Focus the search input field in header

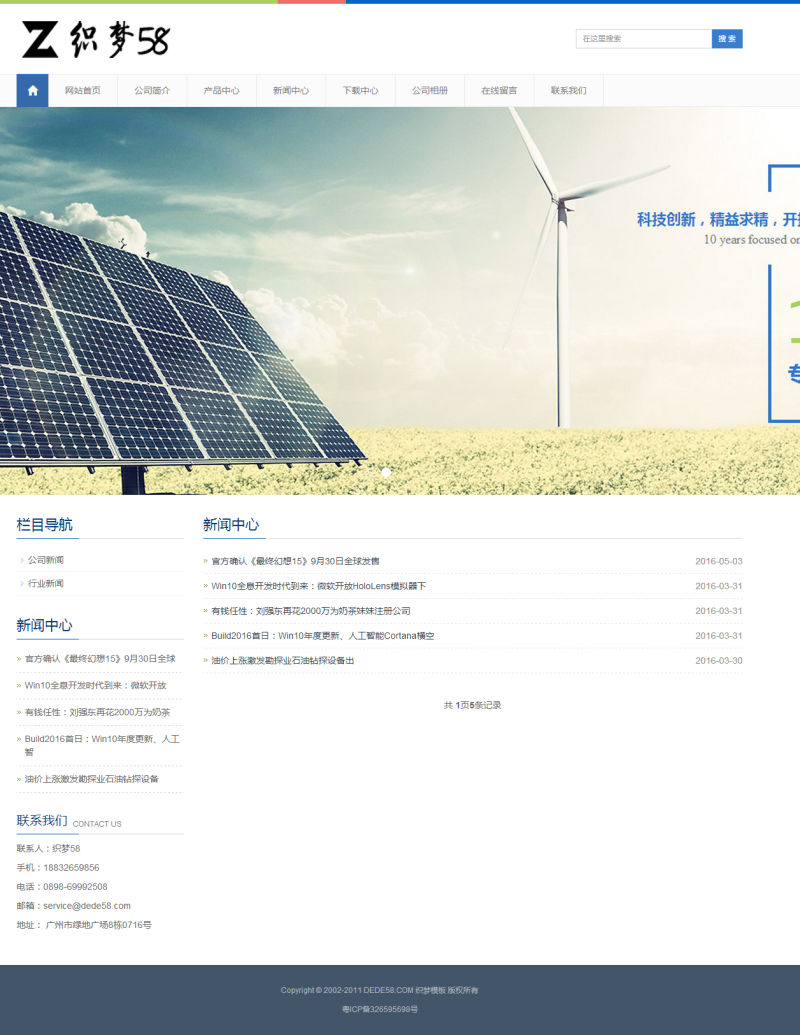pos(643,39)
